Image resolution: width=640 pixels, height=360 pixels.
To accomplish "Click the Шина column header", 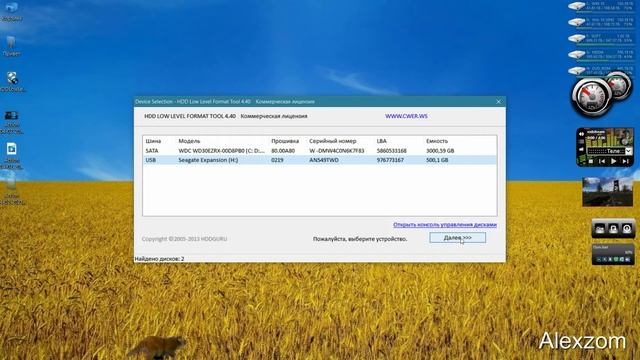I will click(x=153, y=141).
